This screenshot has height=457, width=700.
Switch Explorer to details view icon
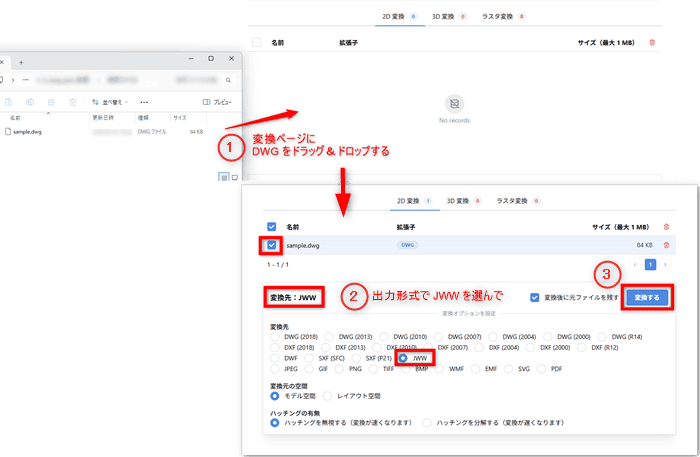point(224,177)
